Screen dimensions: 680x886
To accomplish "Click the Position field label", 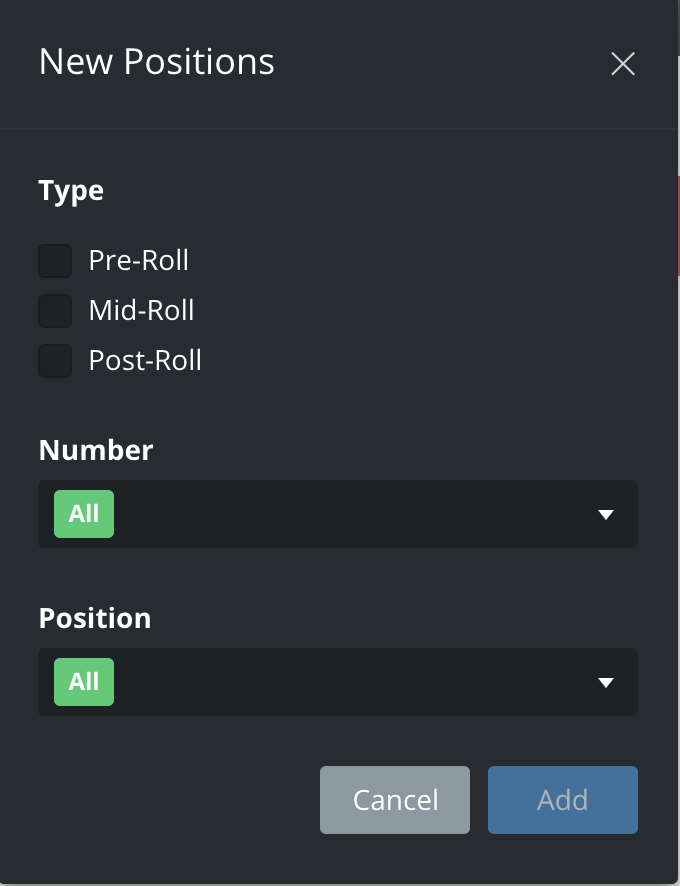I will (95, 618).
